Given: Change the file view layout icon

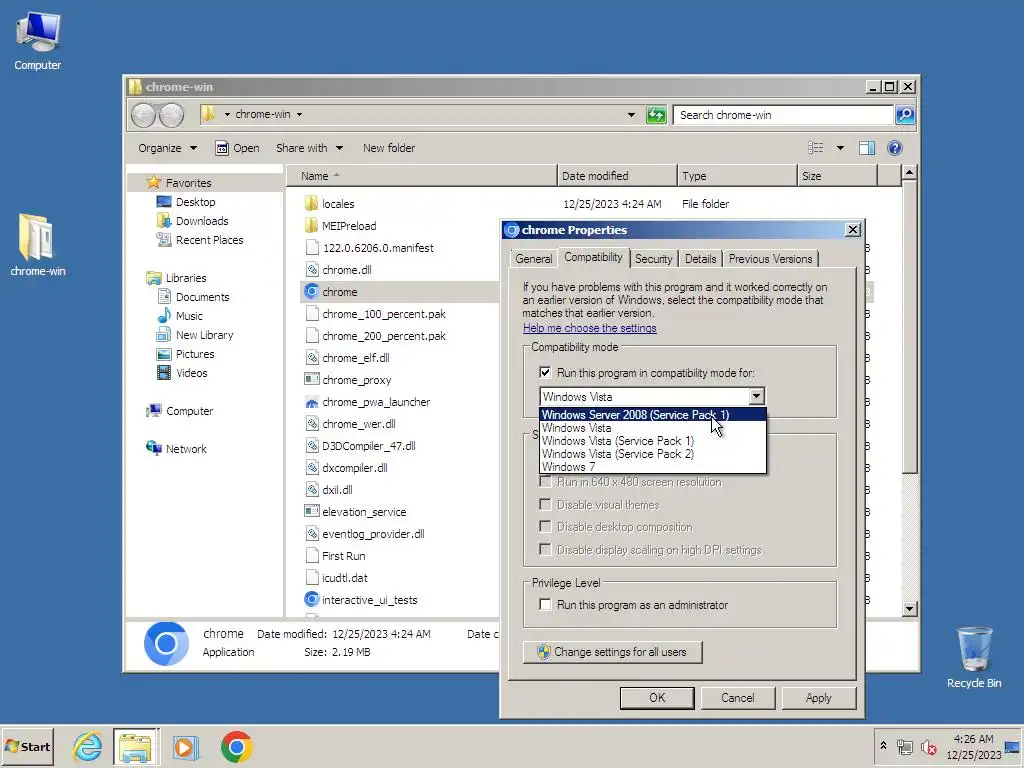Looking at the screenshot, I should pos(816,148).
